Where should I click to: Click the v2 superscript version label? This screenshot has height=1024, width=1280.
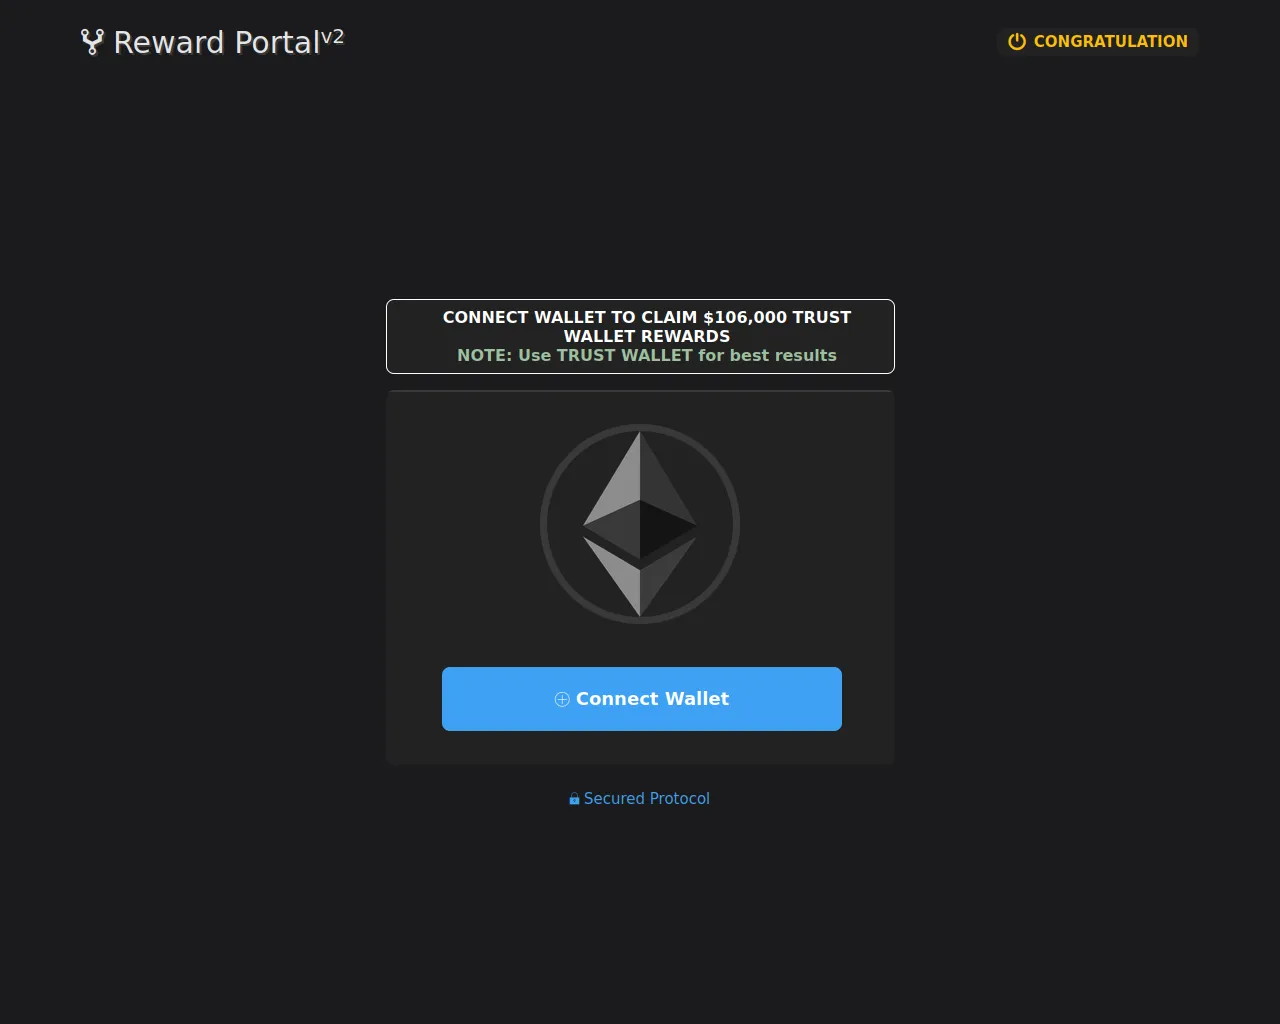coord(332,37)
